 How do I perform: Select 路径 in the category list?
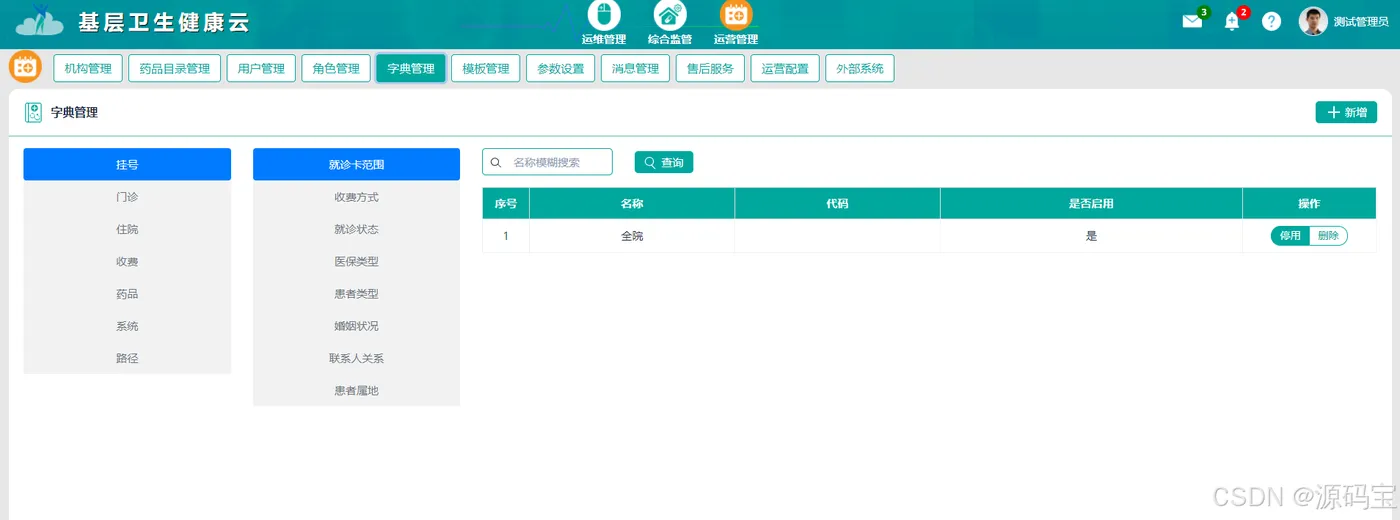click(127, 358)
